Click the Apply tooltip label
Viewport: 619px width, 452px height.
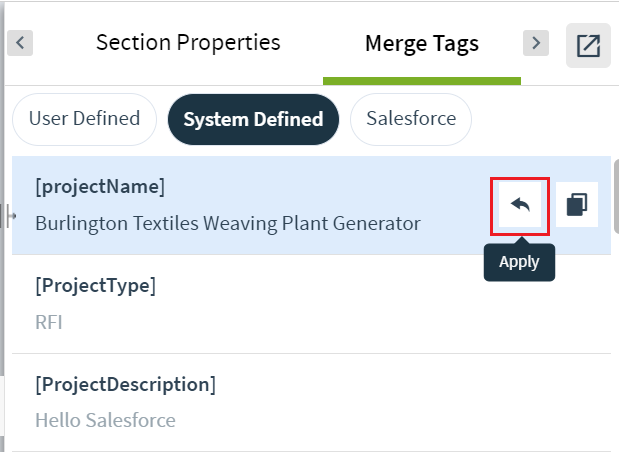pos(519,263)
